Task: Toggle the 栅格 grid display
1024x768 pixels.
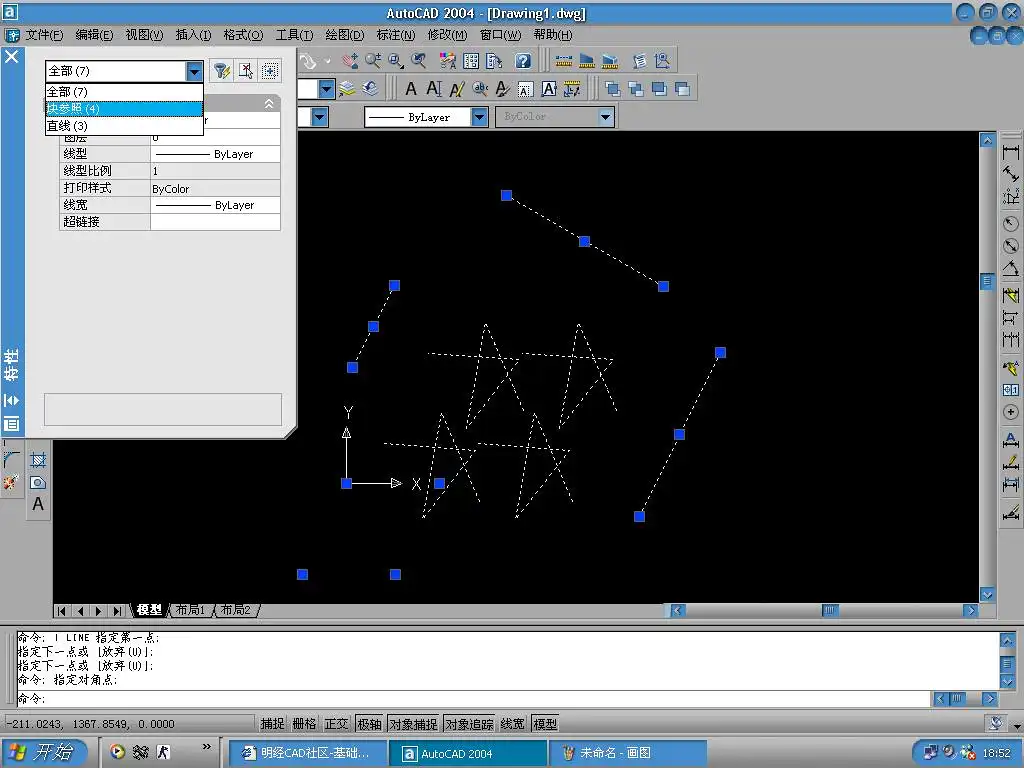Action: tap(304, 724)
